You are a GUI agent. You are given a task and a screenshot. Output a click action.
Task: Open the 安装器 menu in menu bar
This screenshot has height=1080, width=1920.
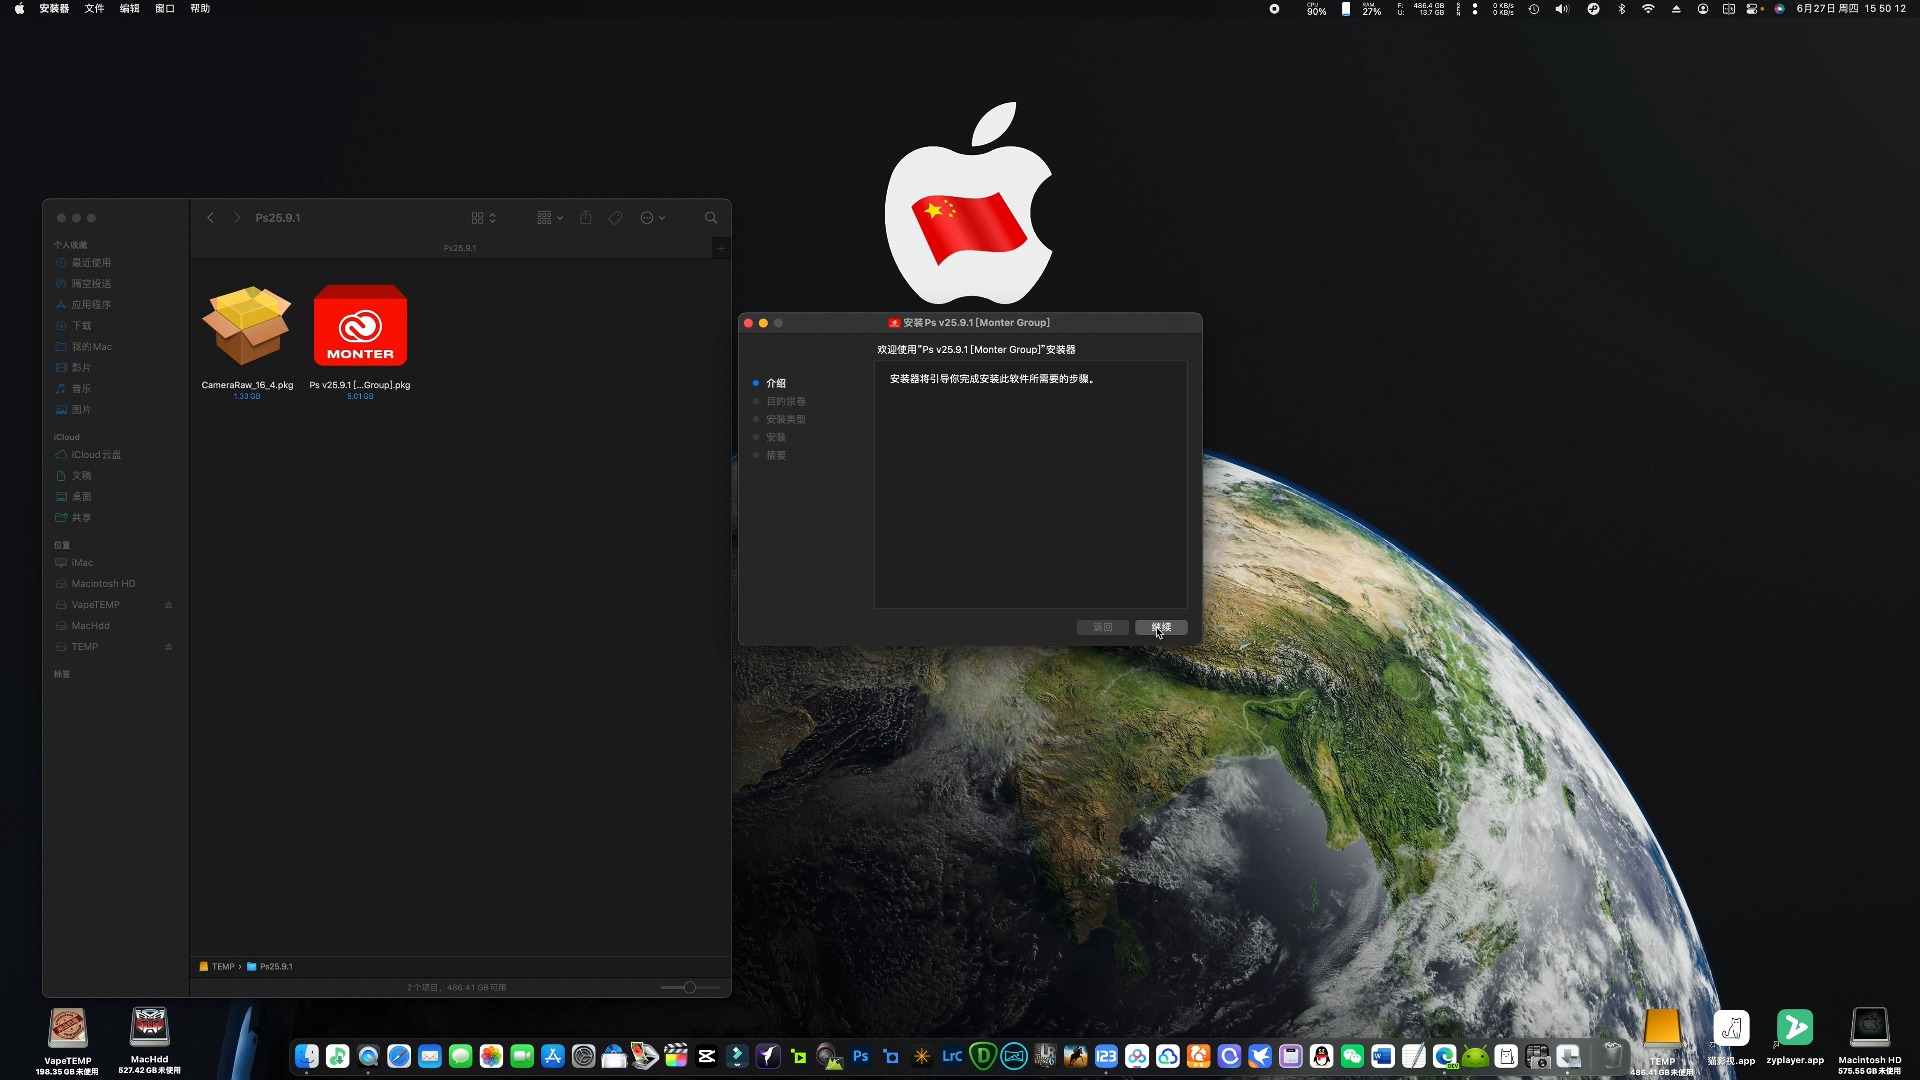point(54,9)
